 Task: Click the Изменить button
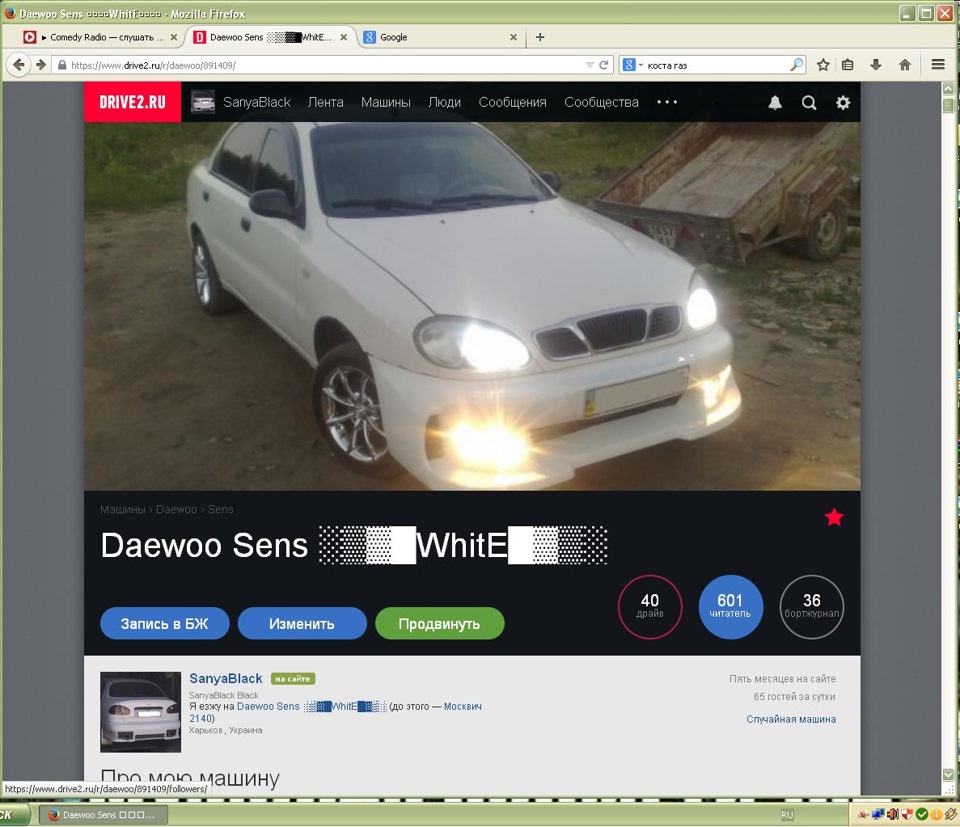tap(302, 623)
